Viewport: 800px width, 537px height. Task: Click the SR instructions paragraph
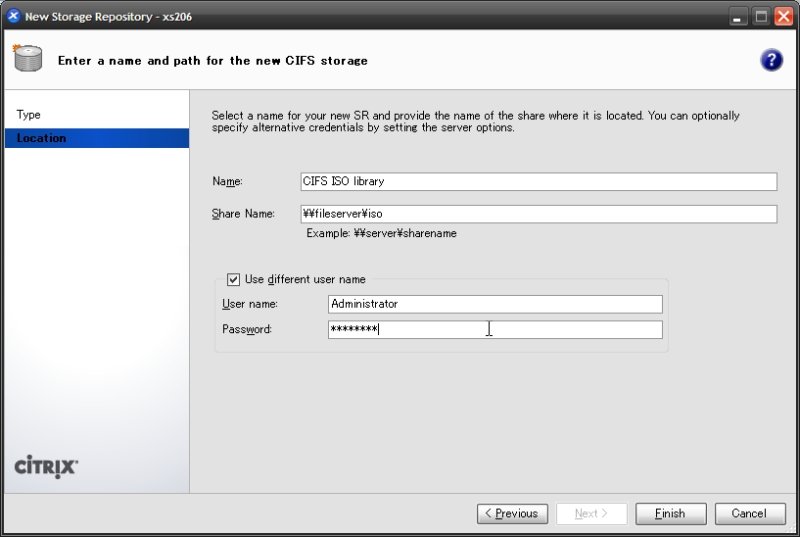476,121
